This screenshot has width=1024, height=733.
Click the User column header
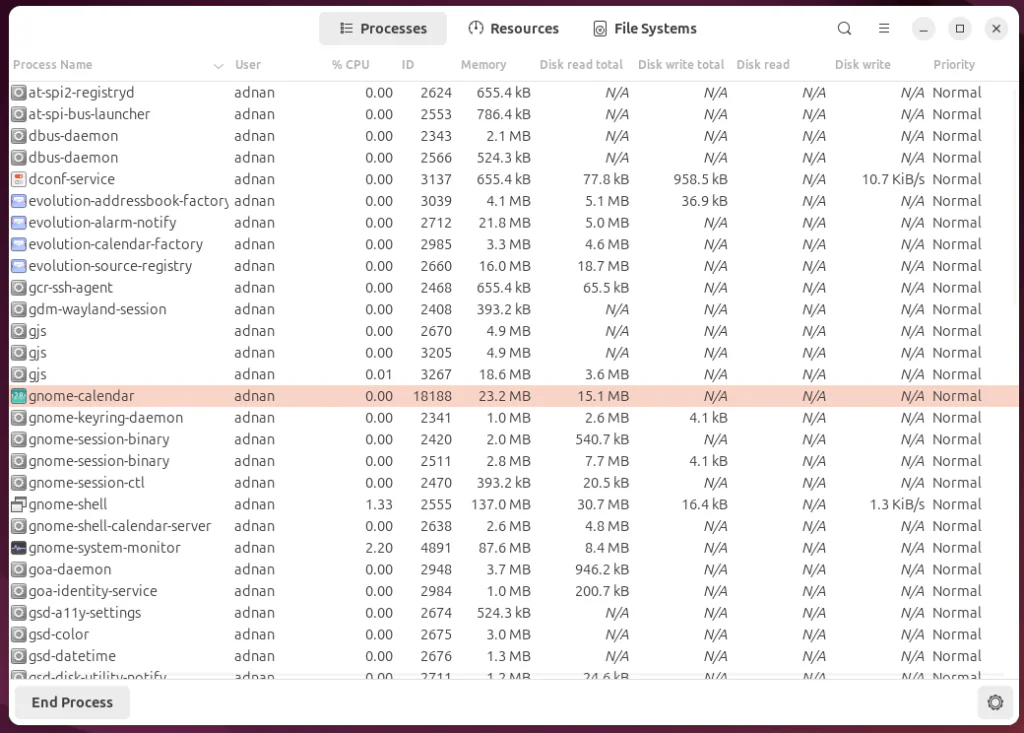pyautogui.click(x=247, y=64)
